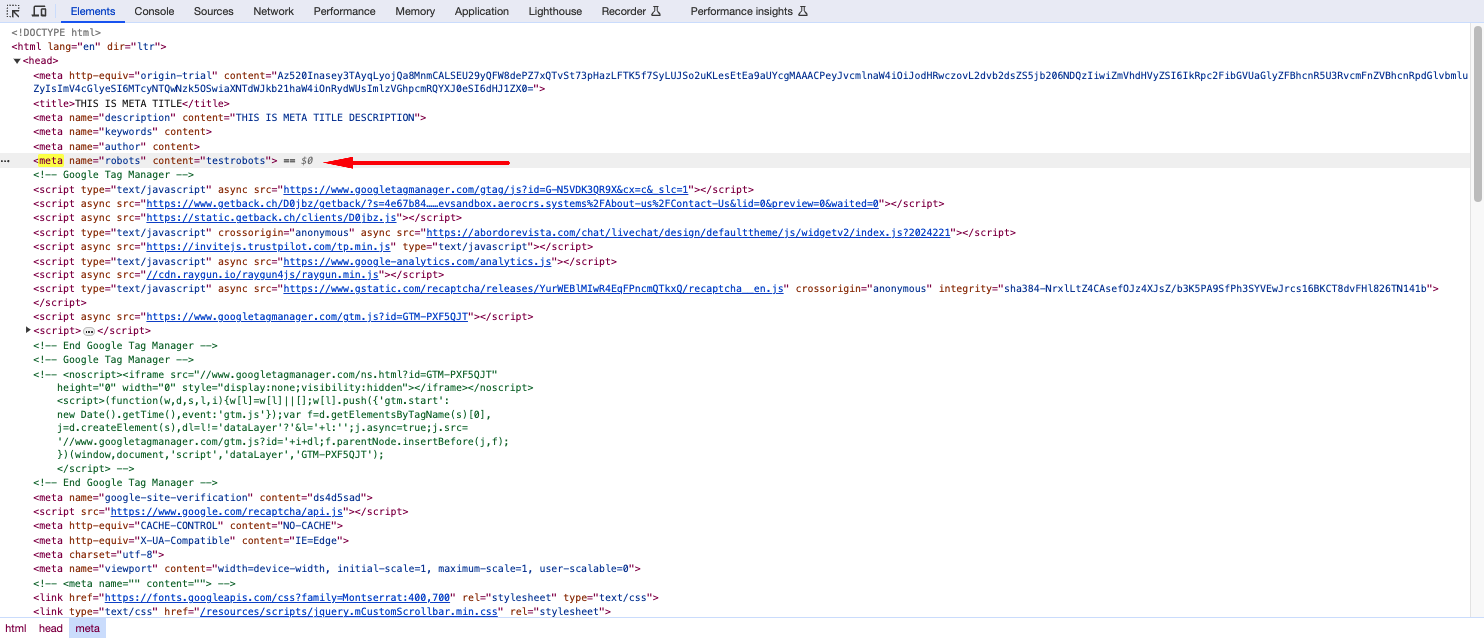Open the Recorder tab
This screenshot has height=638, width=1484.
(632, 11)
